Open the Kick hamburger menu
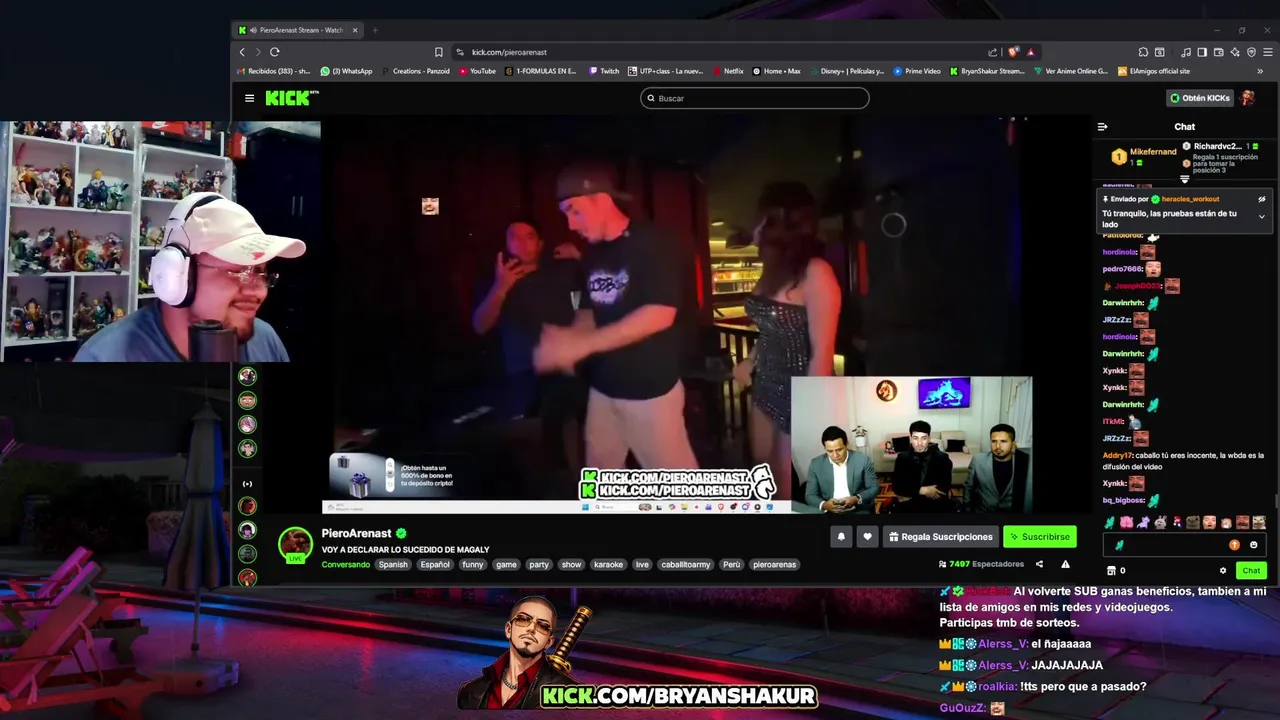1280x720 pixels. point(249,98)
